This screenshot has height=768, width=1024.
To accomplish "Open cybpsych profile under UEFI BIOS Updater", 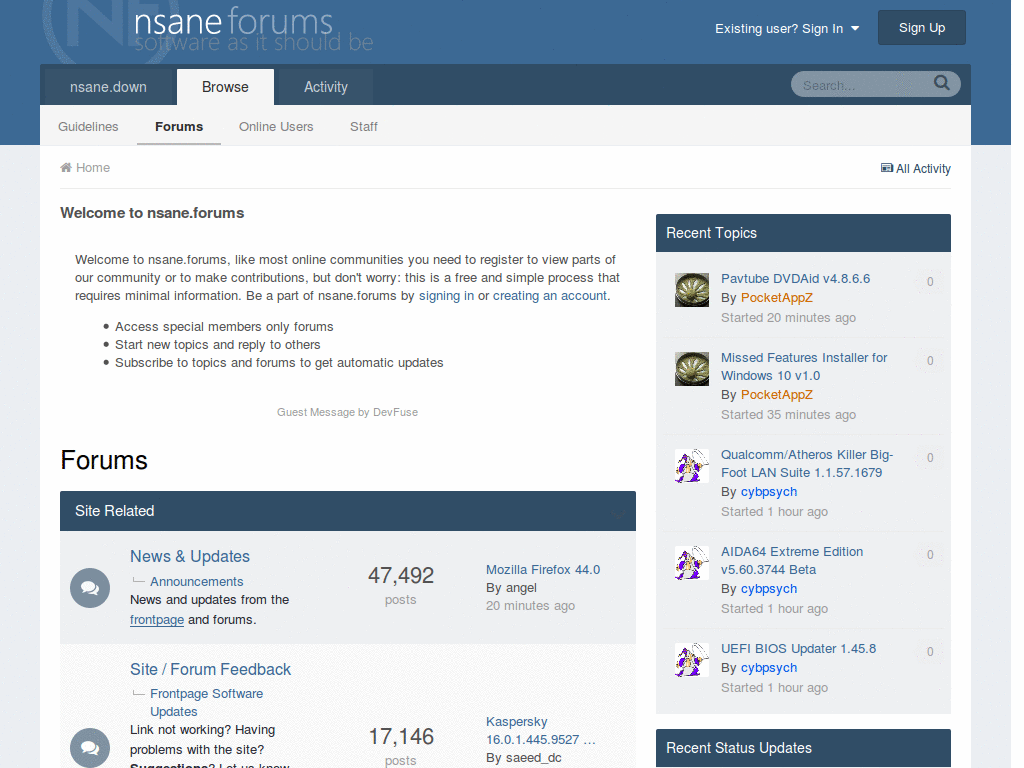I will [769, 668].
